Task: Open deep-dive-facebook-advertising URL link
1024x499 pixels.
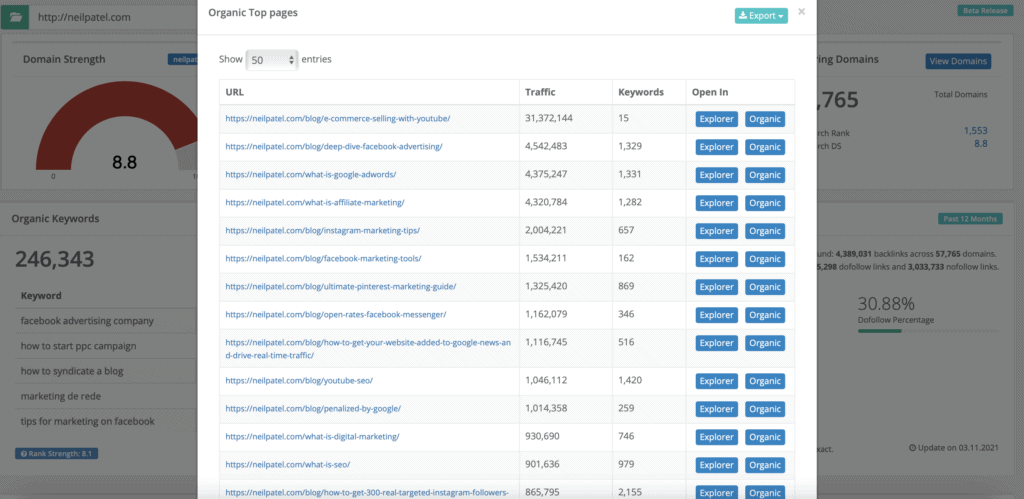Action: (x=334, y=147)
